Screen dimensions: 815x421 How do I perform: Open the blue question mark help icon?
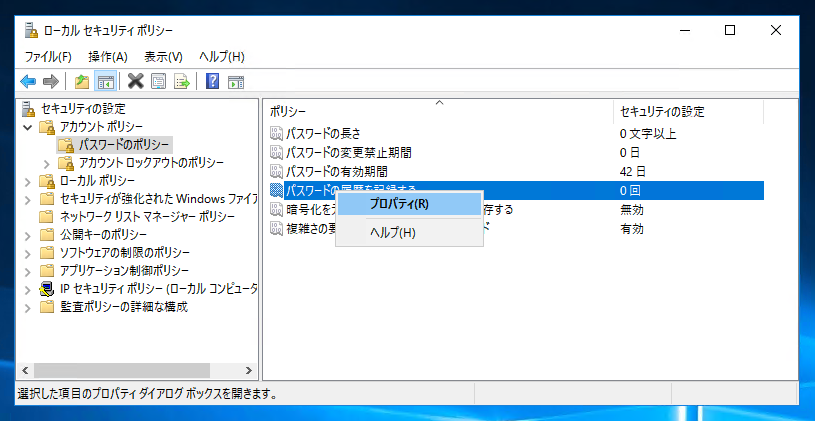(212, 81)
